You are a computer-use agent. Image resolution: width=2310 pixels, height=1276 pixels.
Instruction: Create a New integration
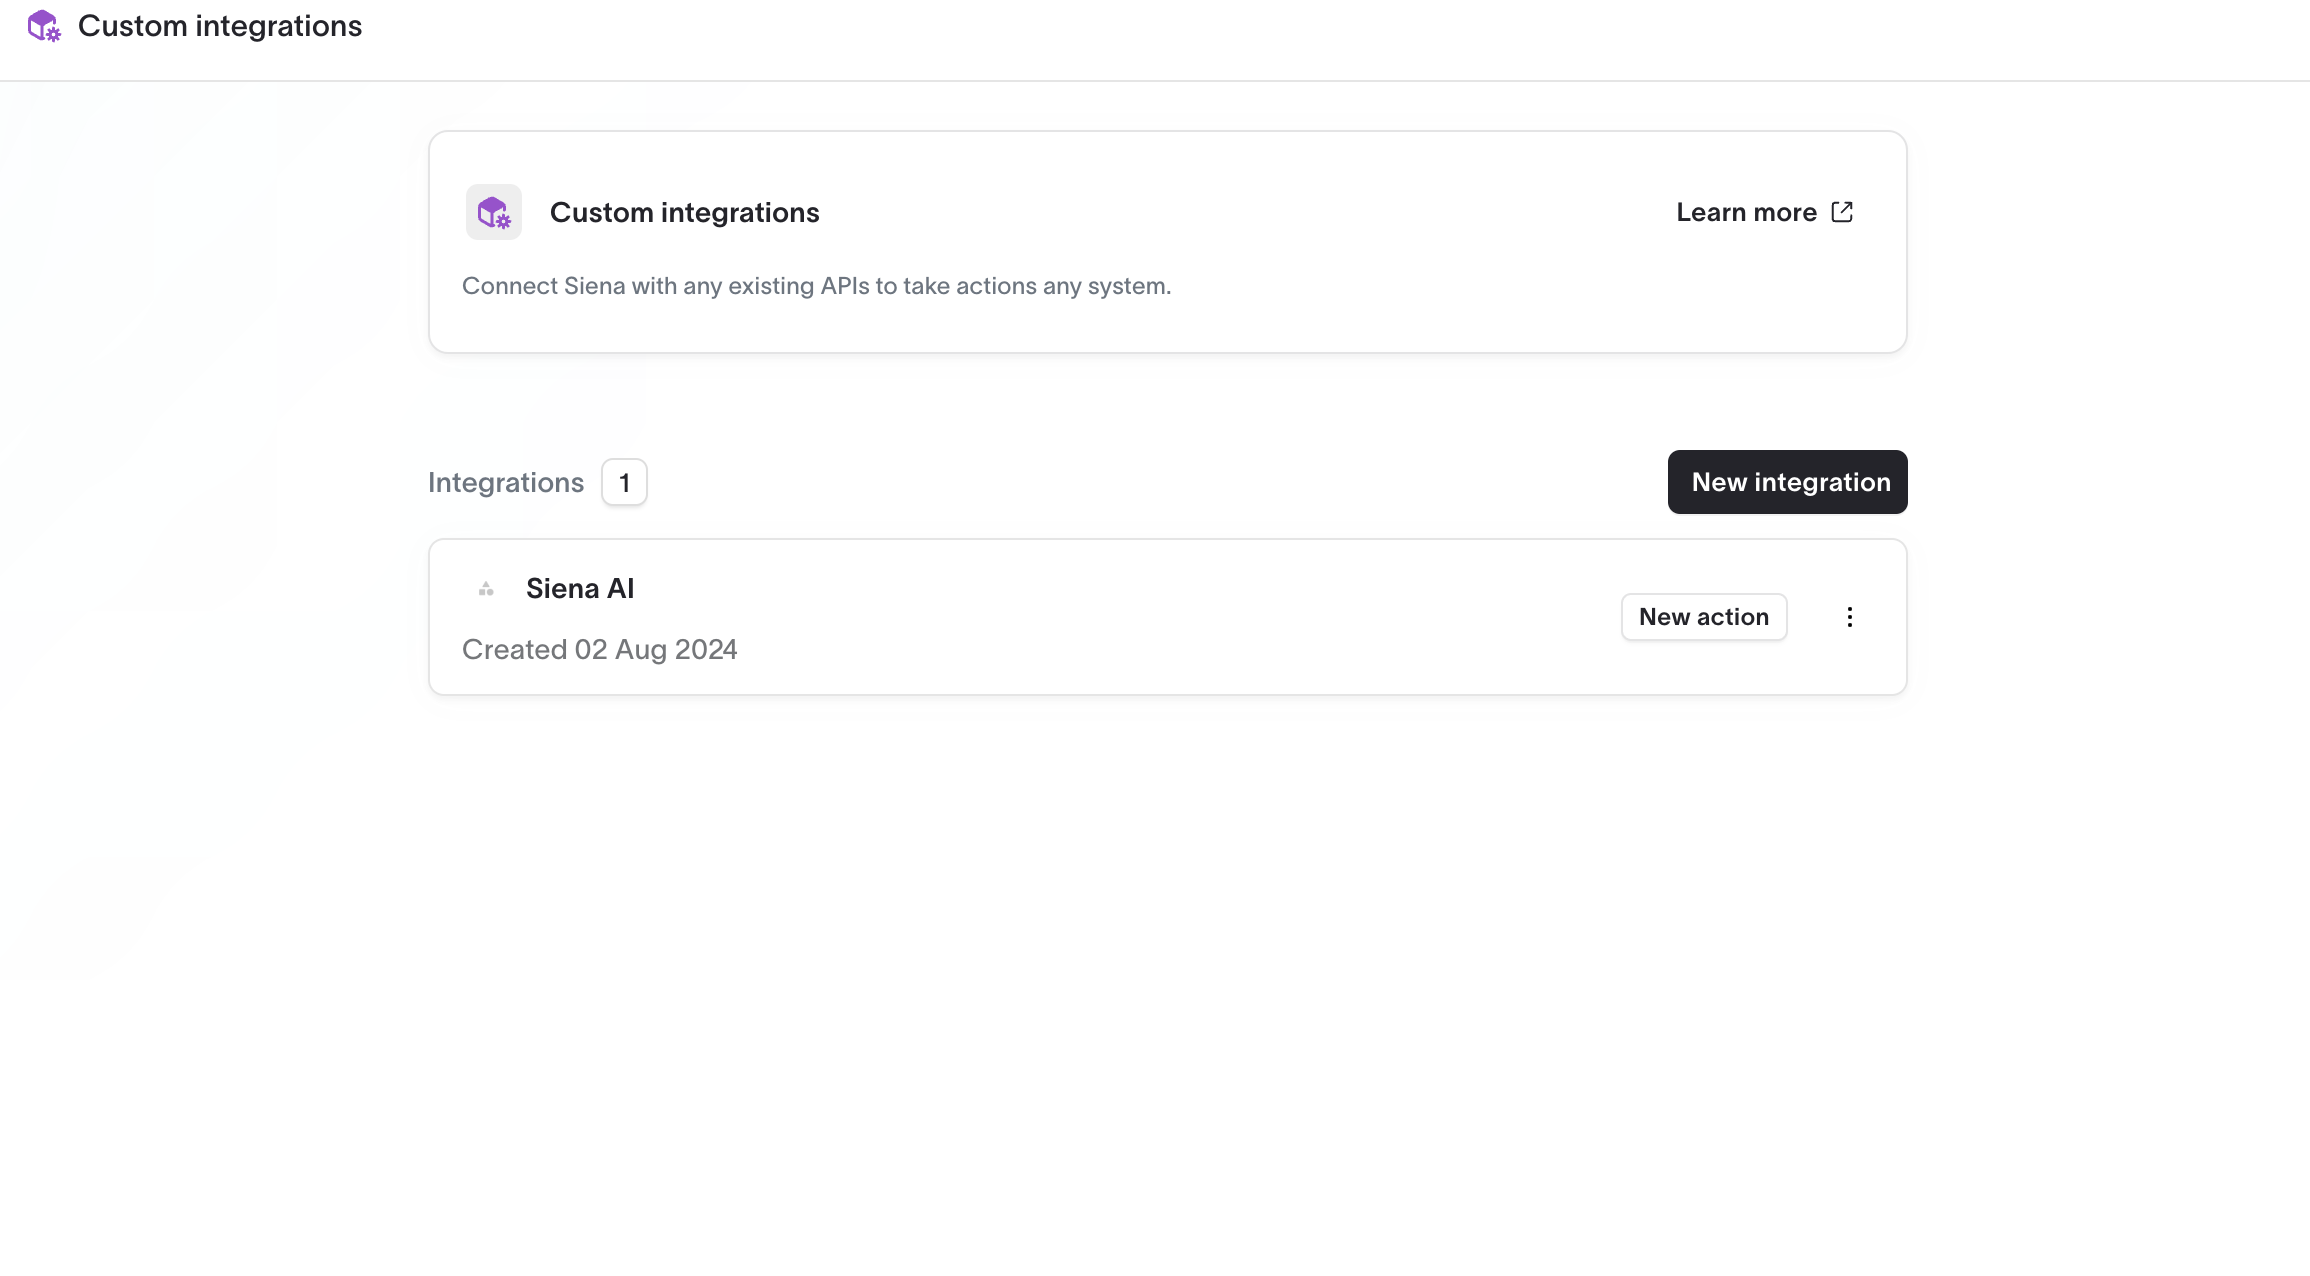click(1788, 482)
